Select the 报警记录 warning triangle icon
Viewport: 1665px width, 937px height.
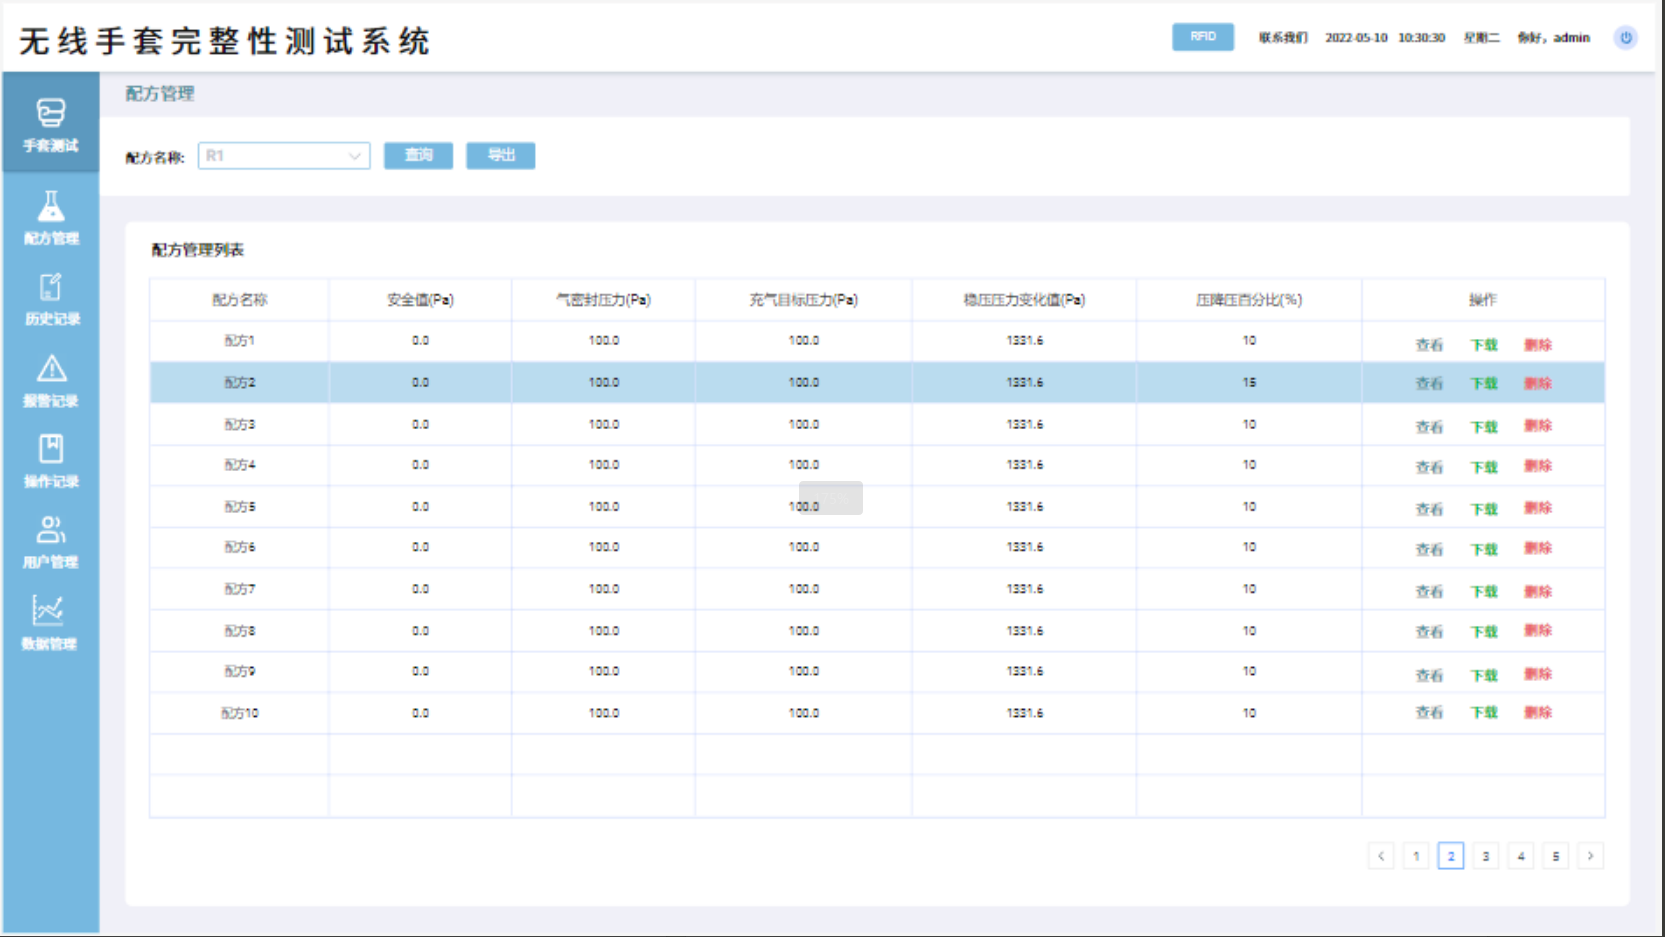coord(51,369)
